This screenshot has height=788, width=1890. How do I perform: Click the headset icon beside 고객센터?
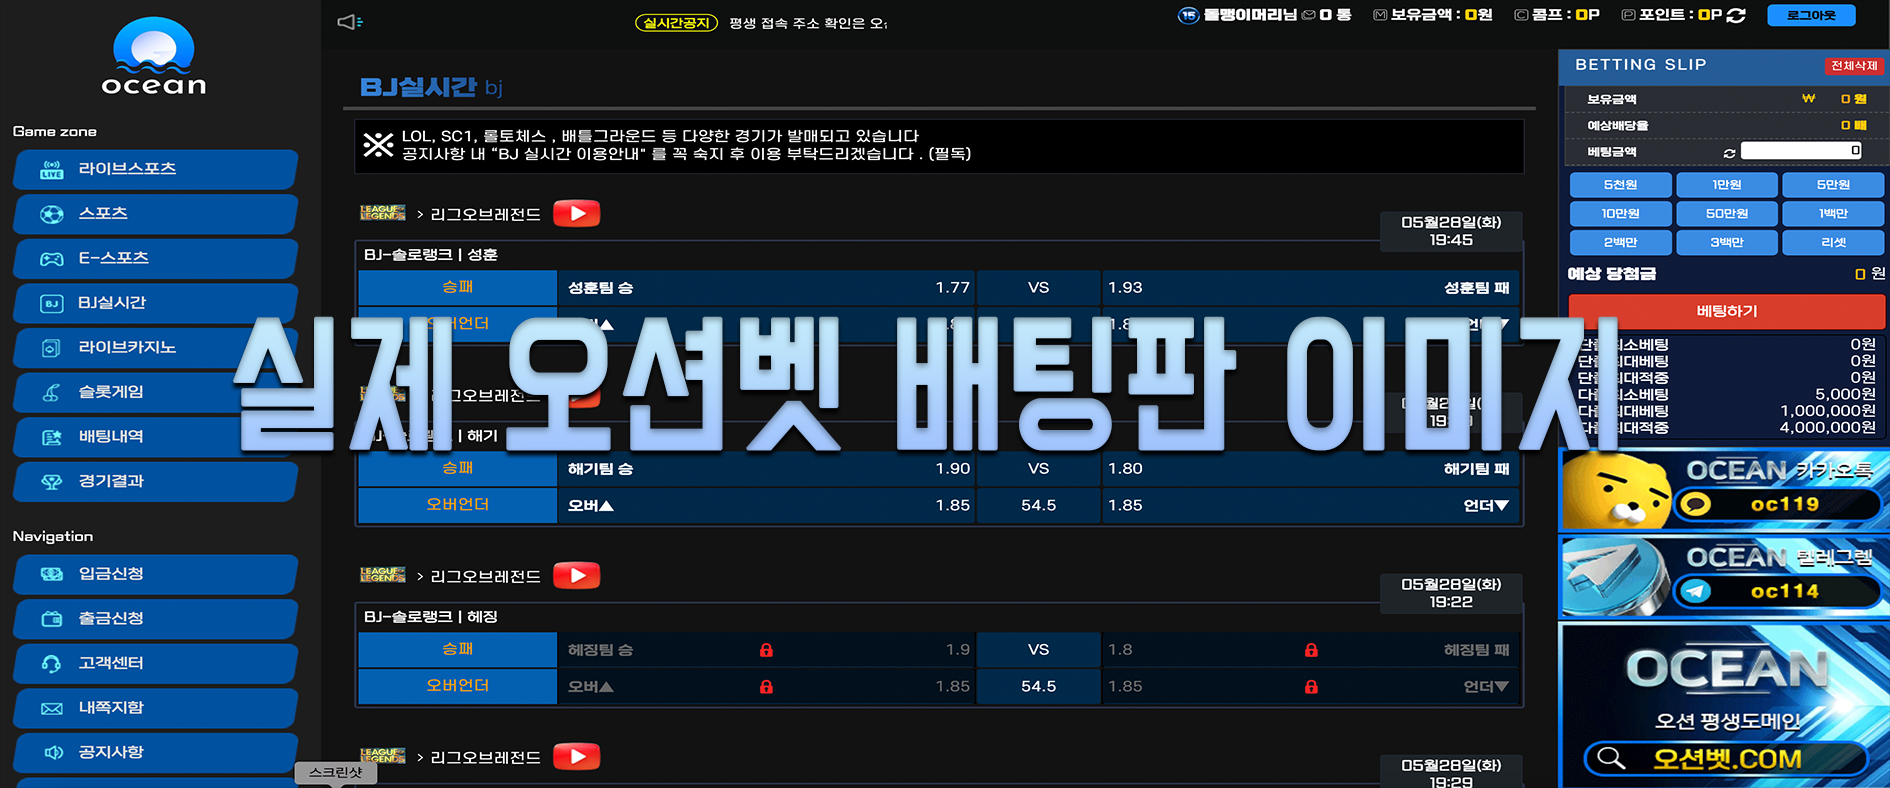point(52,663)
